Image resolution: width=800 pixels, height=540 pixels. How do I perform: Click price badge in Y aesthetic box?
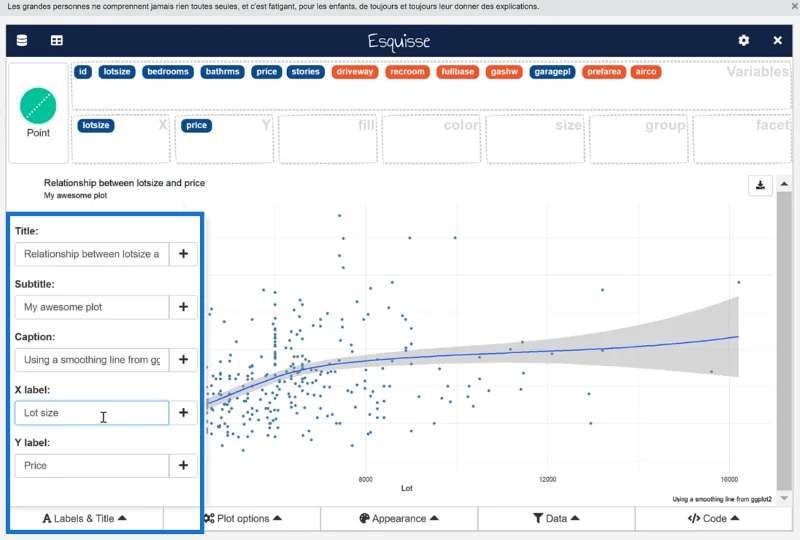(x=196, y=126)
